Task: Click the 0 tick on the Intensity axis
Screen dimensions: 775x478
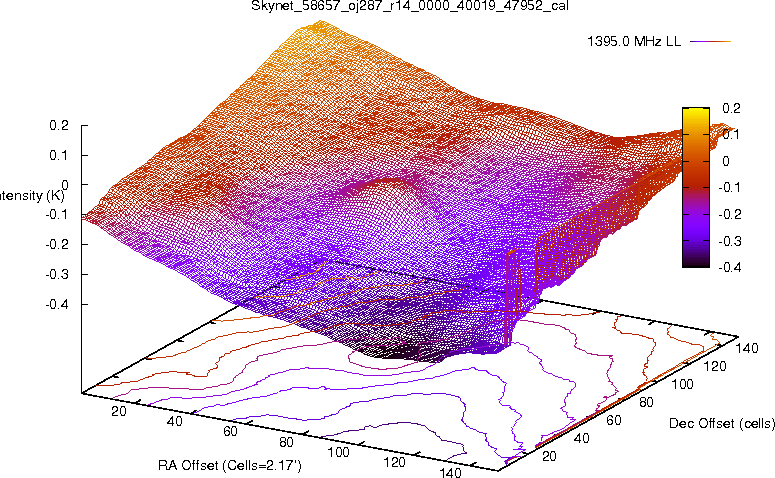Action: pos(64,185)
